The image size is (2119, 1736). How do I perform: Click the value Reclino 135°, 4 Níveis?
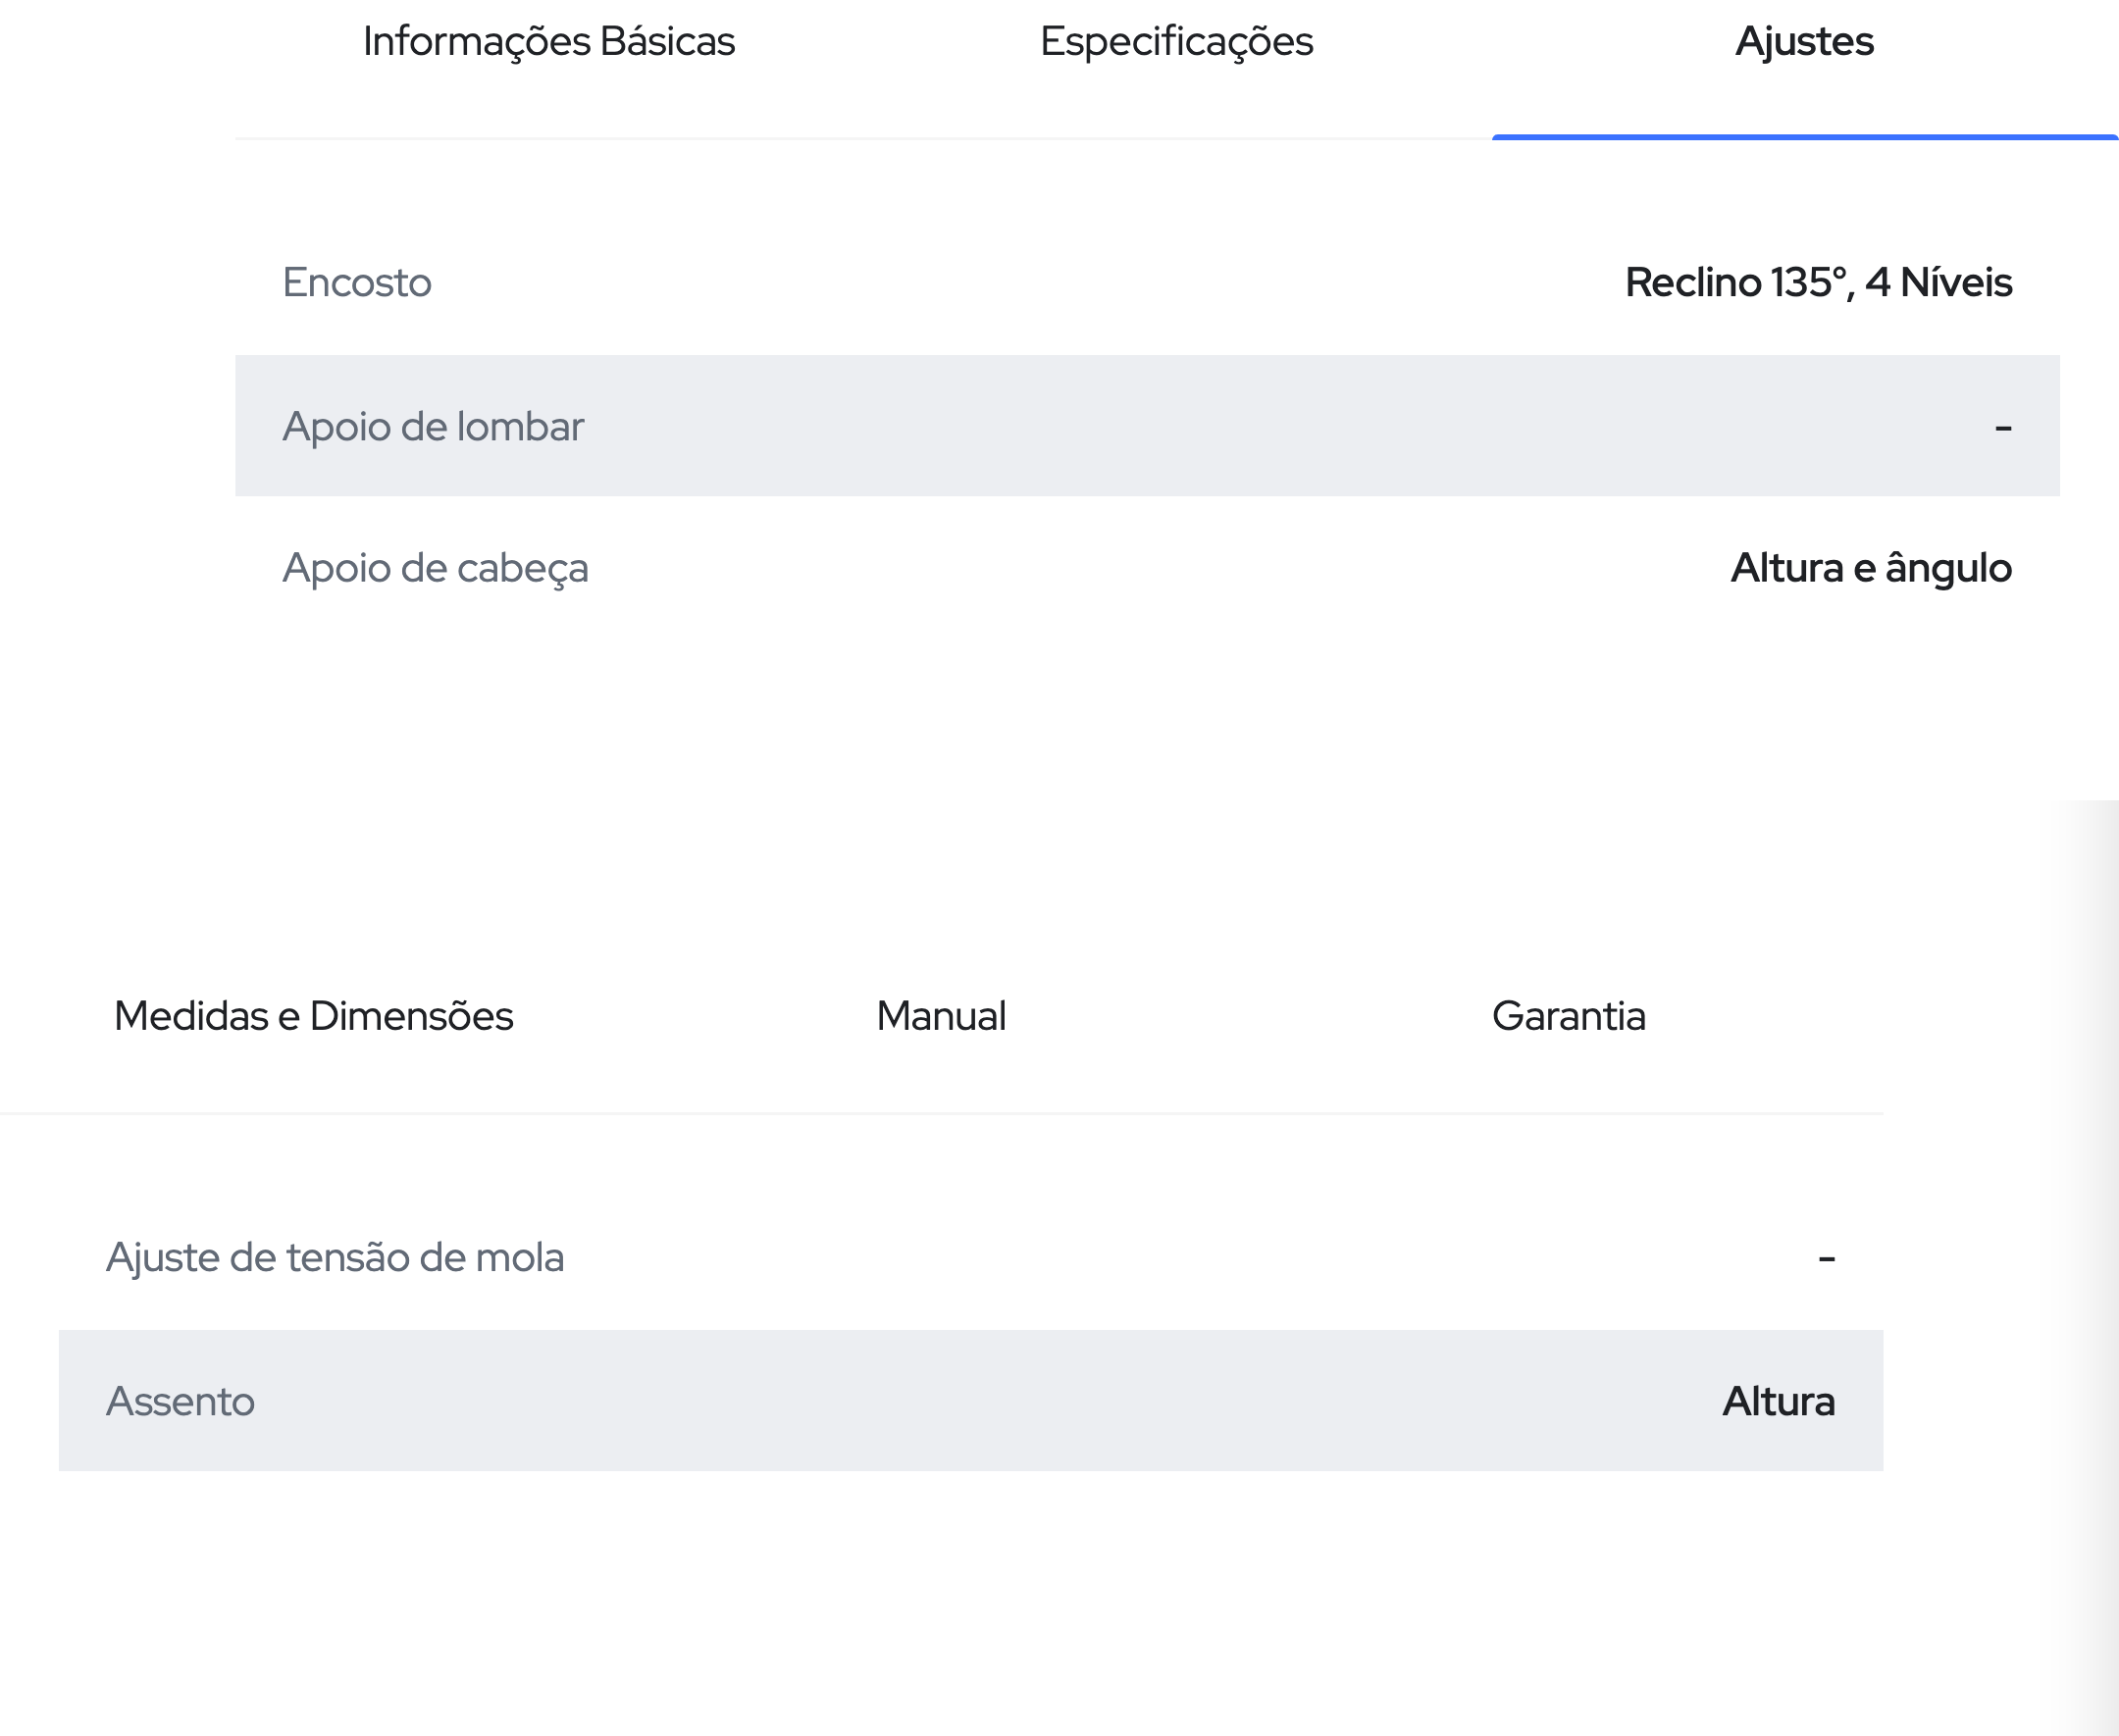1818,283
